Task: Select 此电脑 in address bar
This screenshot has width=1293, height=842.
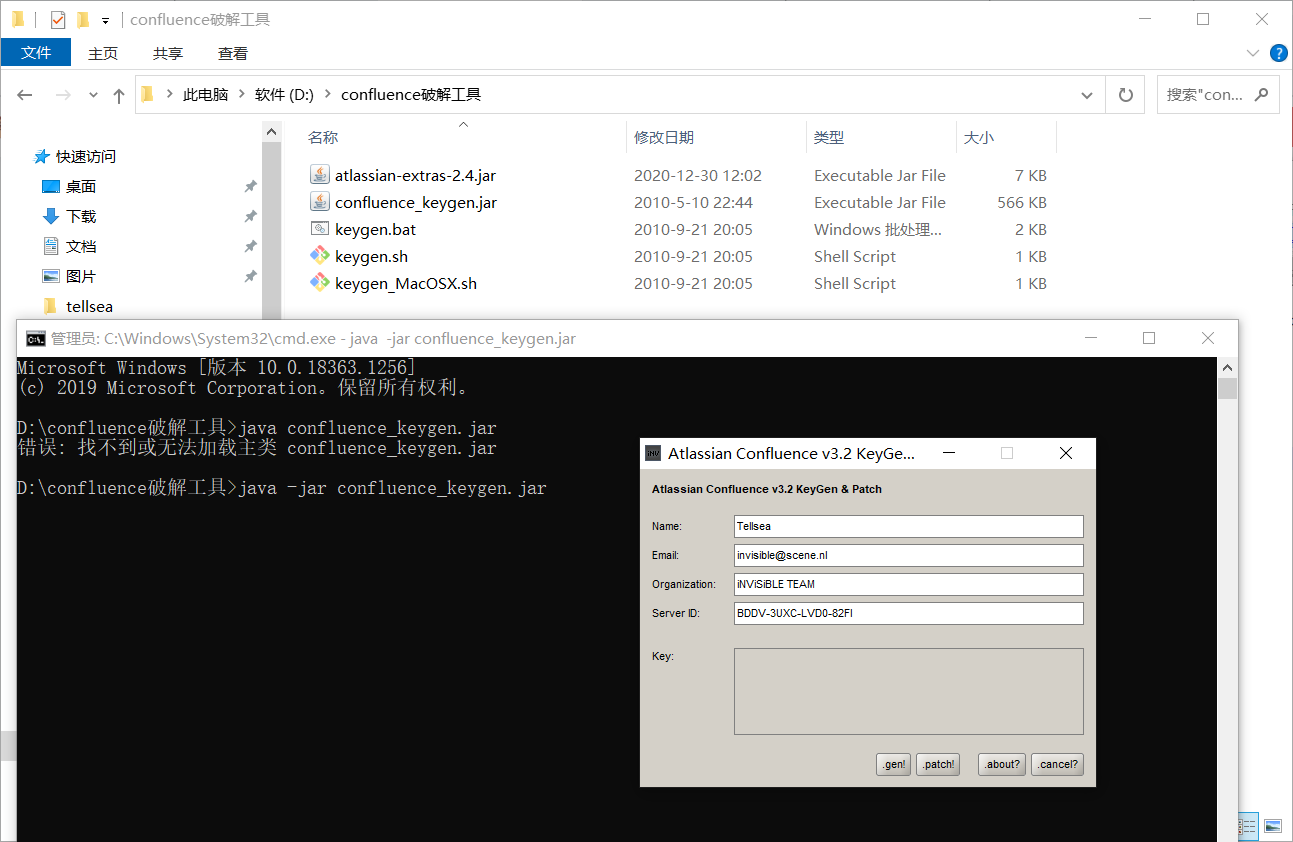Action: [205, 94]
